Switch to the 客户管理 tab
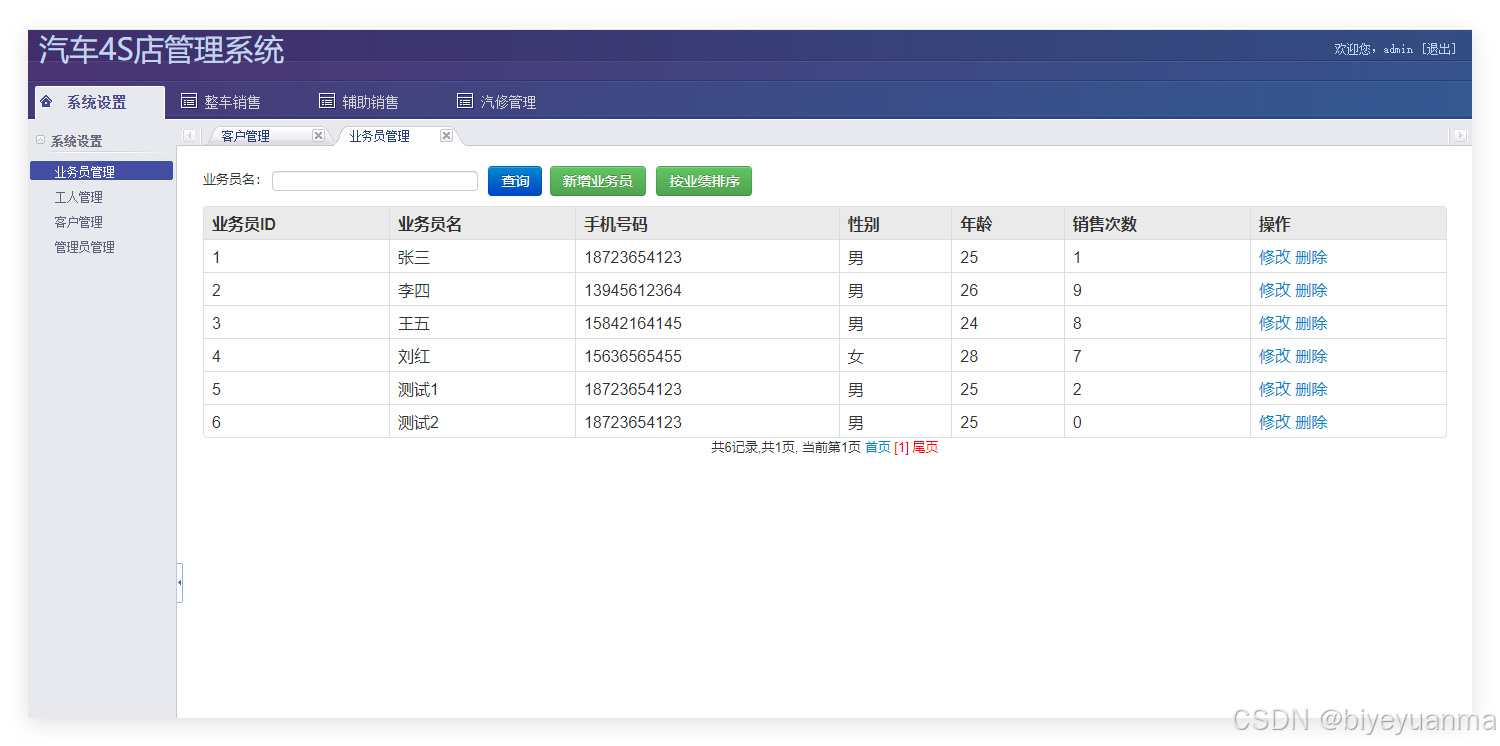Screen dimensions: 1500x746 click(246, 135)
